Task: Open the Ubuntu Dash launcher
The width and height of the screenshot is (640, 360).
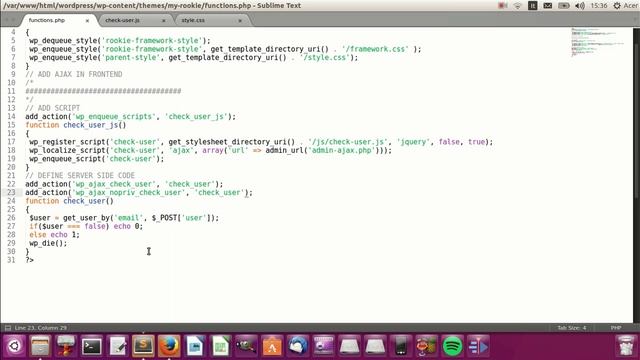Action: (14, 346)
